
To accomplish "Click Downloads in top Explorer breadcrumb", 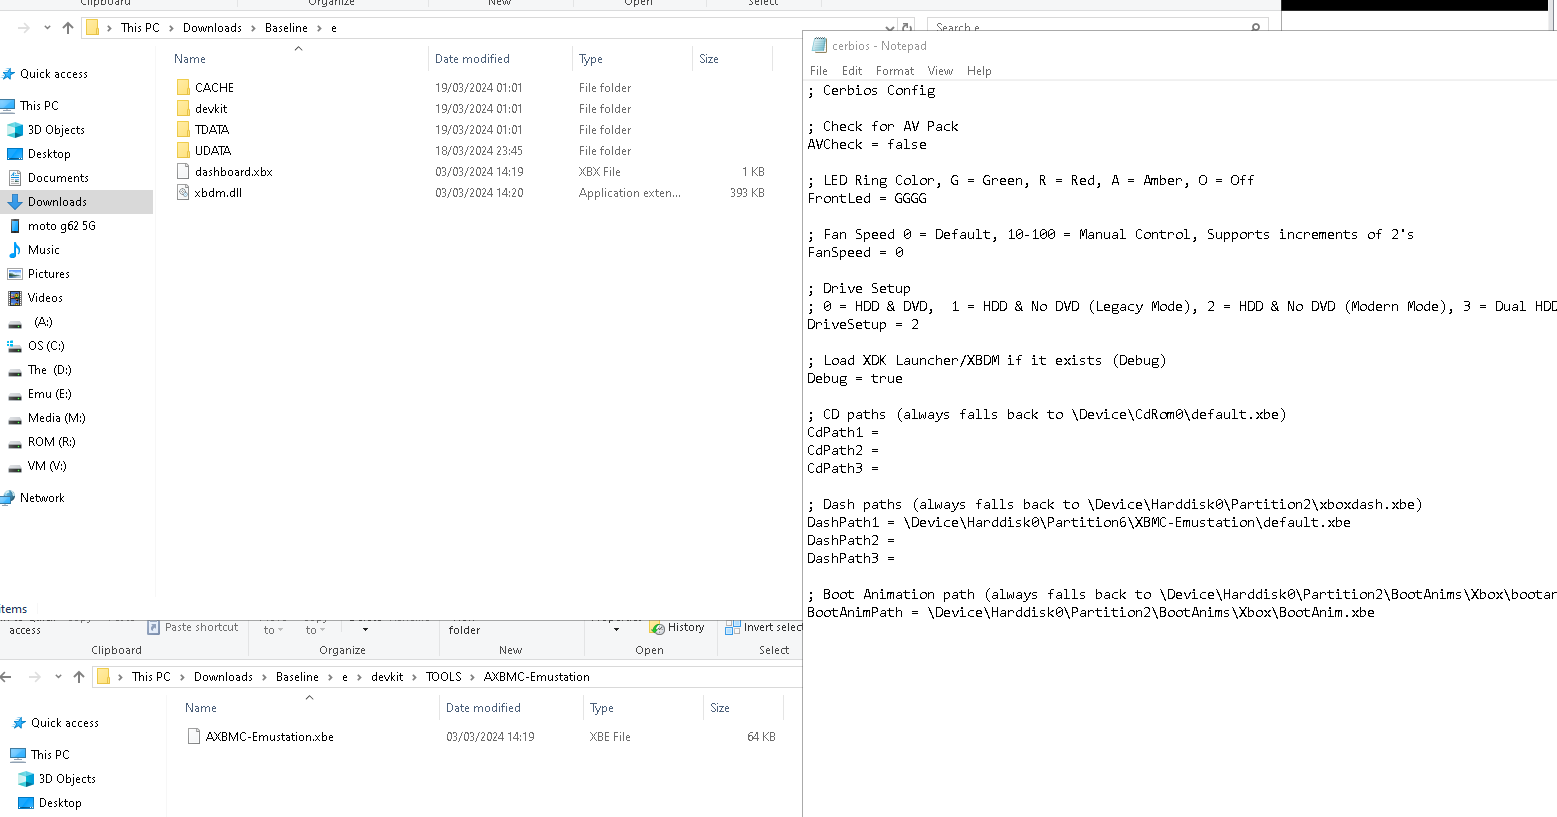I will (x=212, y=28).
